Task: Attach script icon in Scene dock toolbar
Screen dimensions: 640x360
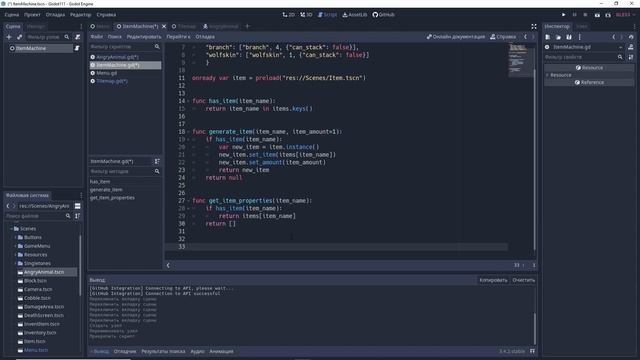Action: tap(78, 37)
